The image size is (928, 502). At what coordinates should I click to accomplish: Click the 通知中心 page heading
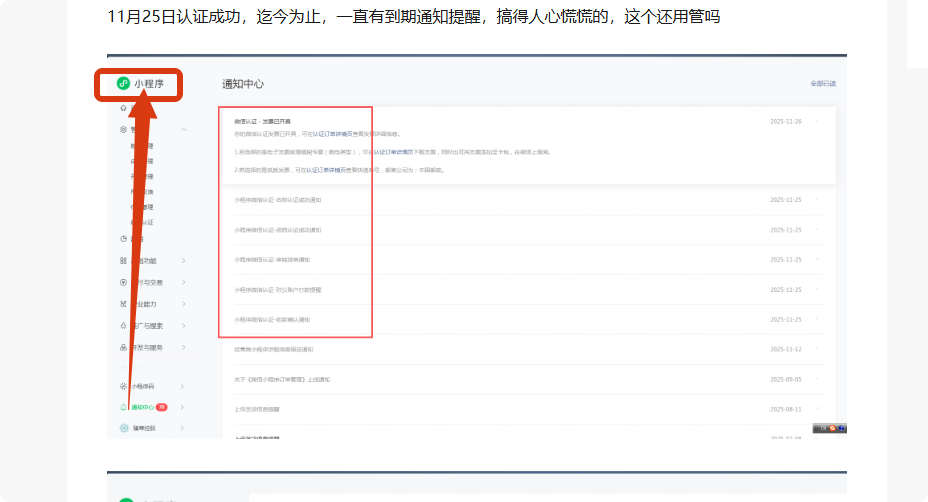point(243,84)
